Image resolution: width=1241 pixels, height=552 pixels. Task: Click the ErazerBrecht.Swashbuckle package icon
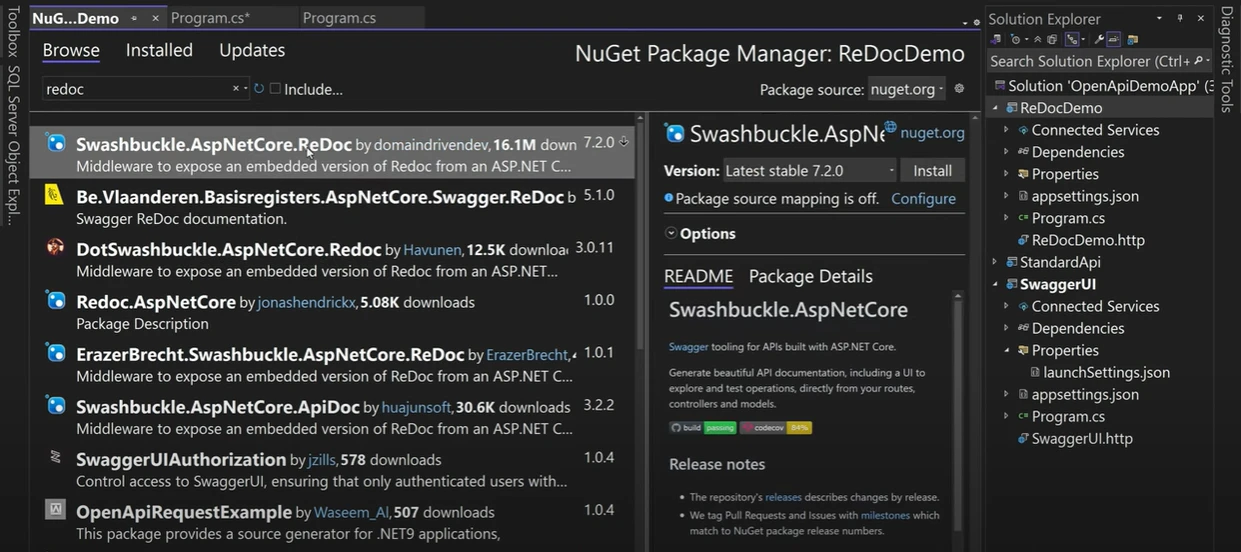click(57, 354)
